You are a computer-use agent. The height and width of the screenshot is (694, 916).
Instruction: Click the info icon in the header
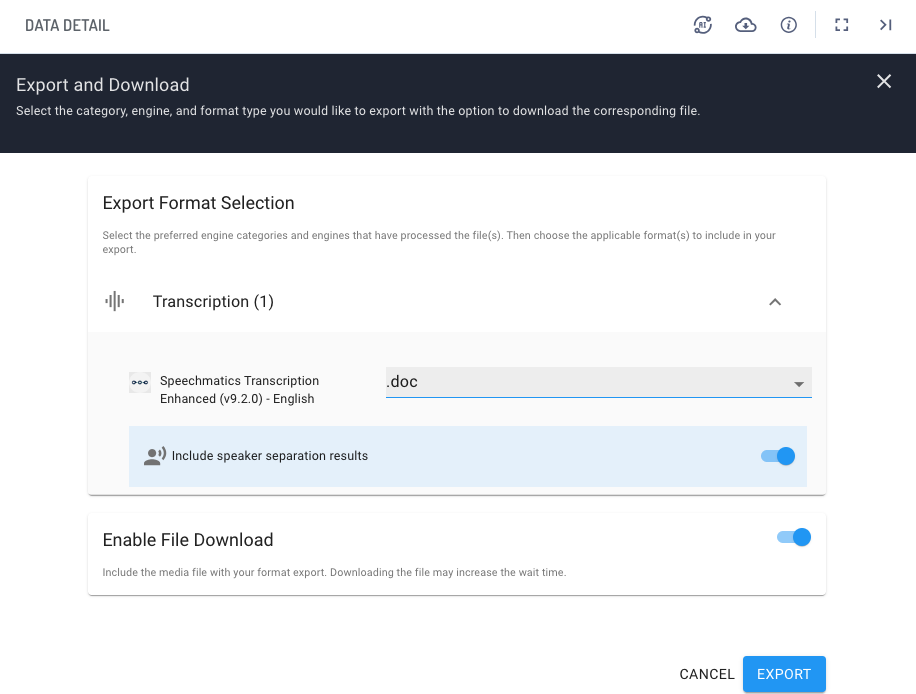point(788,25)
